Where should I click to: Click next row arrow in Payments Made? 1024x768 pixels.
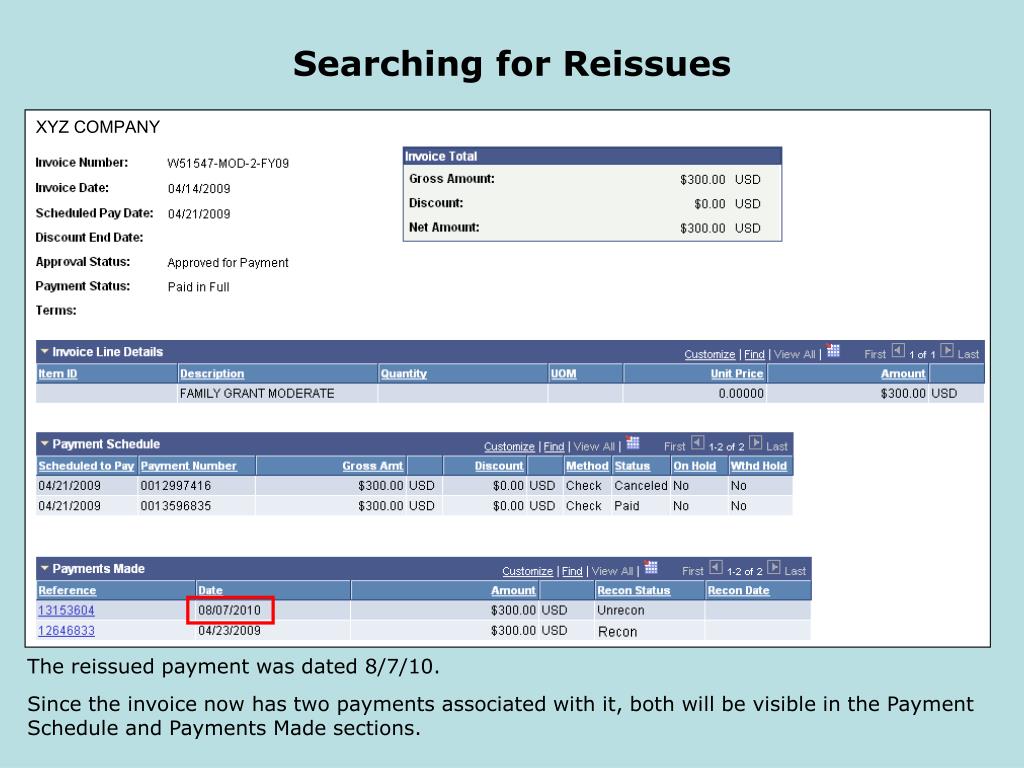(774, 569)
